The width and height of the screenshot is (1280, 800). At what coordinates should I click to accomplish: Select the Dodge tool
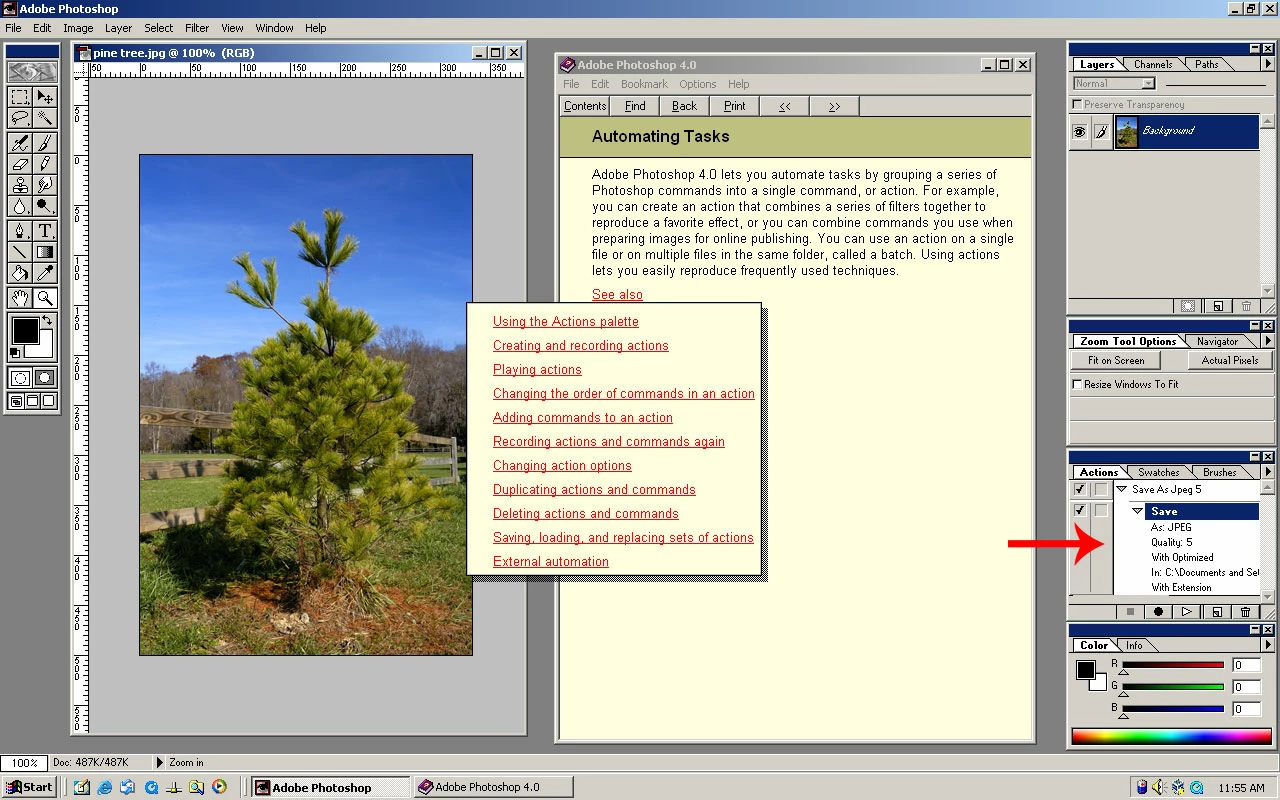pyautogui.click(x=45, y=206)
